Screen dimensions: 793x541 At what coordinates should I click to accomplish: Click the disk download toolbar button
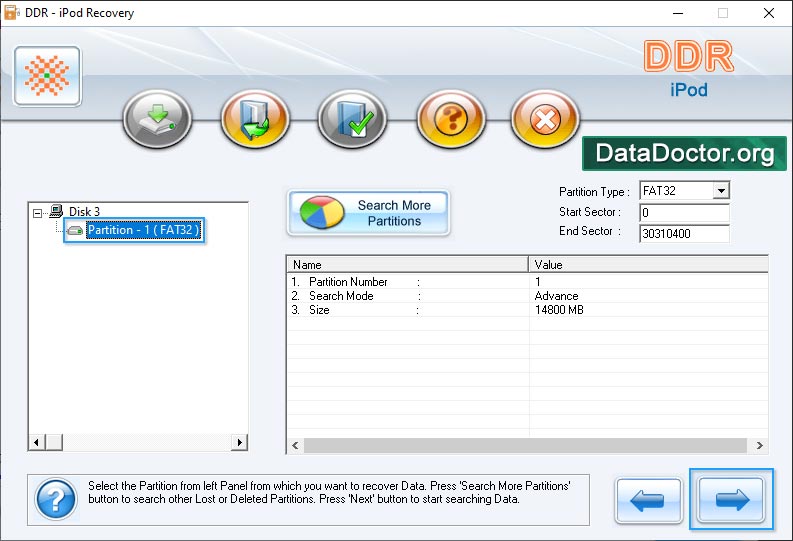pyautogui.click(x=157, y=119)
